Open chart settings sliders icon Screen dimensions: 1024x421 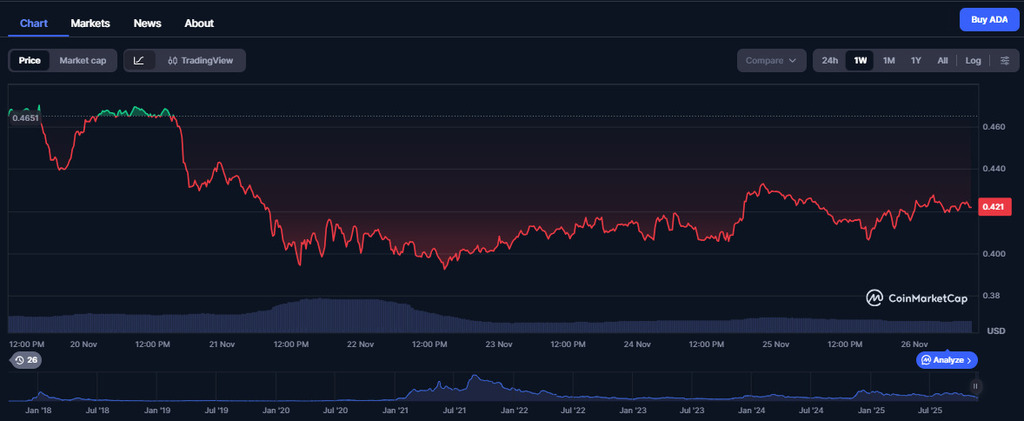pyautogui.click(x=1004, y=61)
